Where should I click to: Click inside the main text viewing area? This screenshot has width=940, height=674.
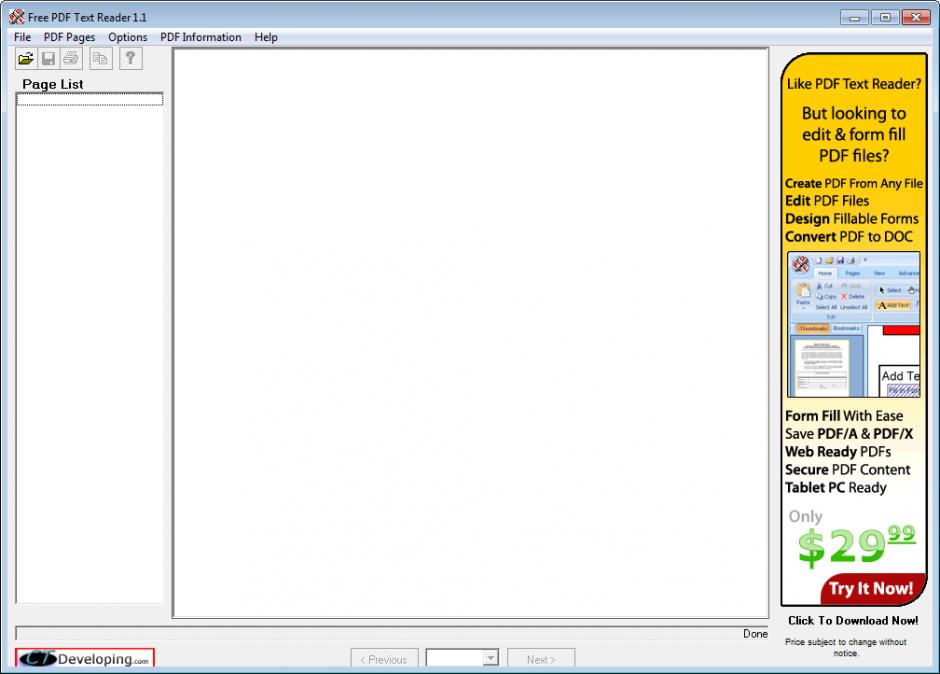(x=471, y=333)
